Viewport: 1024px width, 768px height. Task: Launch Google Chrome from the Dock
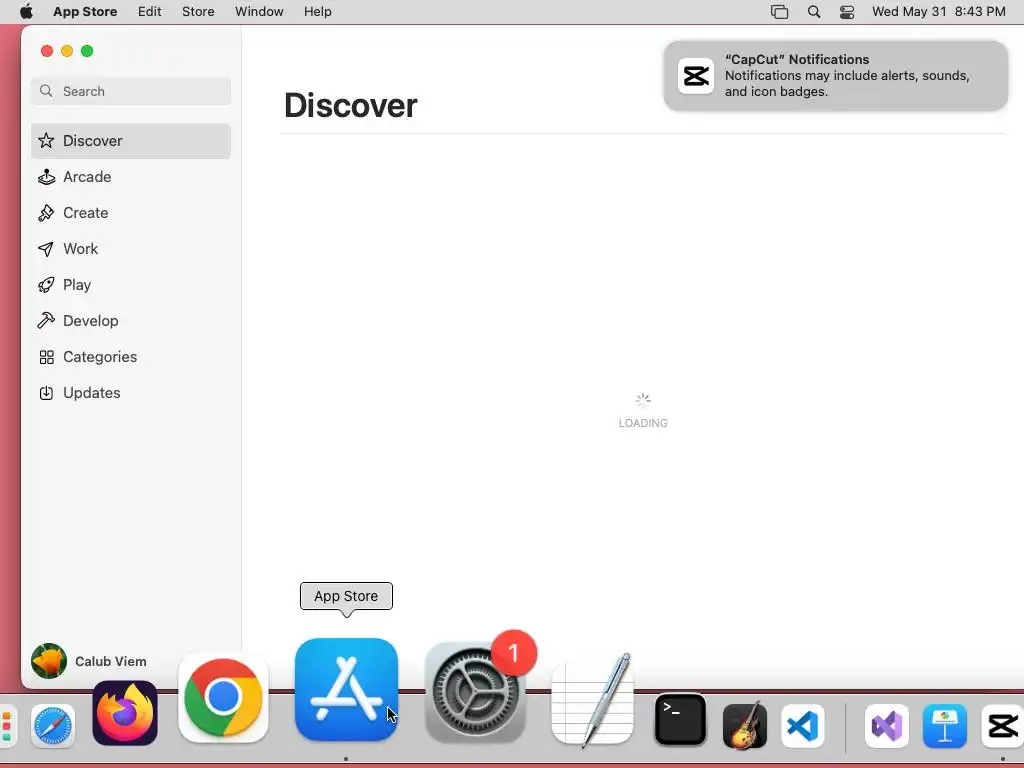223,699
